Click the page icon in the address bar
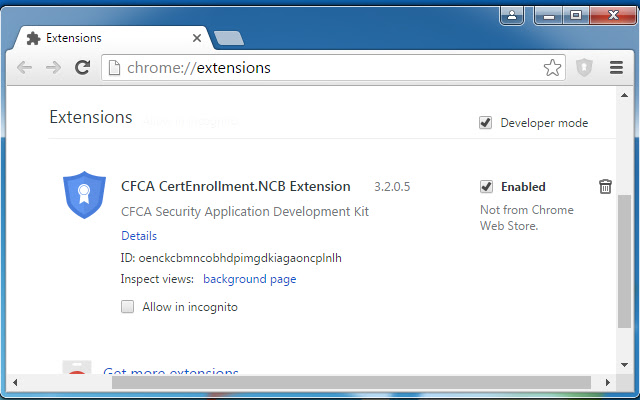640x400 pixels. (x=114, y=68)
